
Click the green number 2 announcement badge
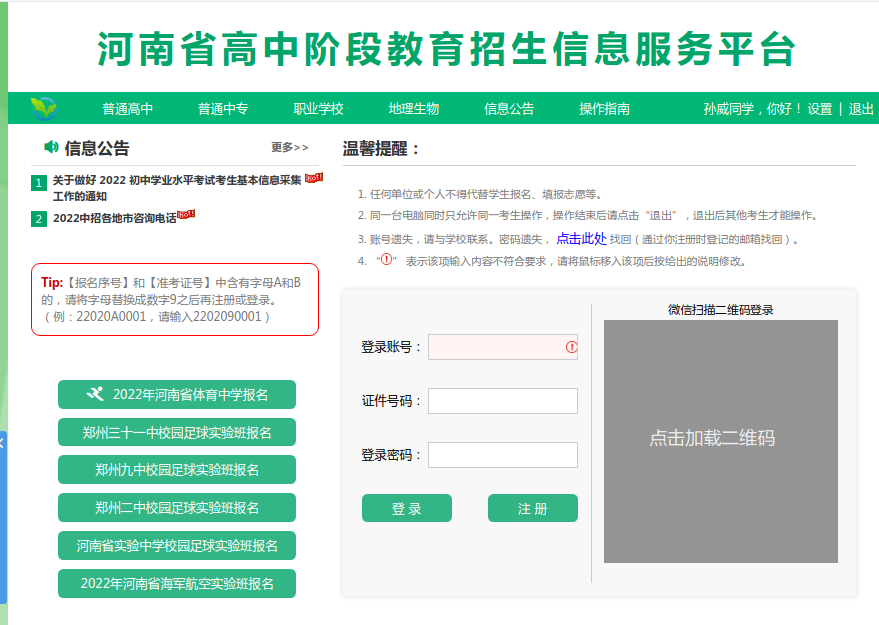click(39, 218)
